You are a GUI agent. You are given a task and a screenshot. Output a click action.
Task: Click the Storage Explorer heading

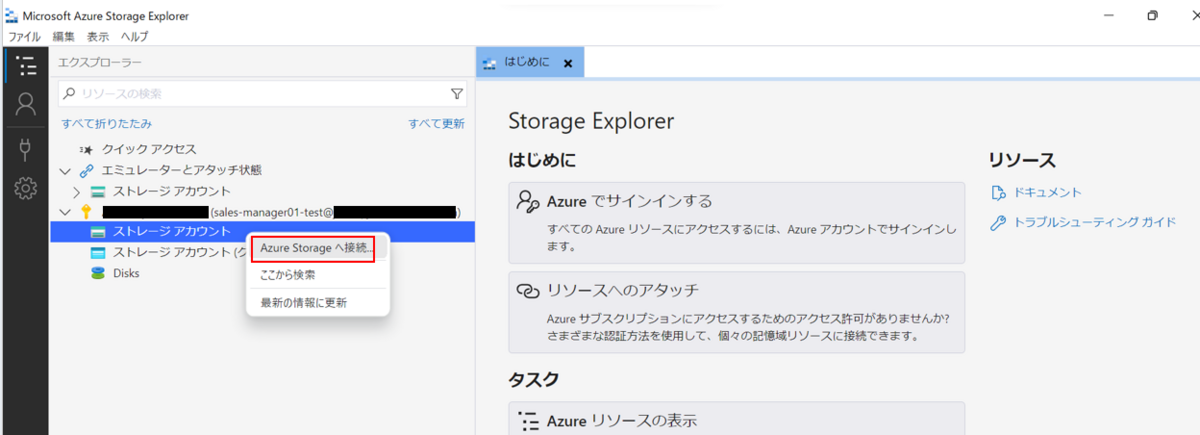591,121
